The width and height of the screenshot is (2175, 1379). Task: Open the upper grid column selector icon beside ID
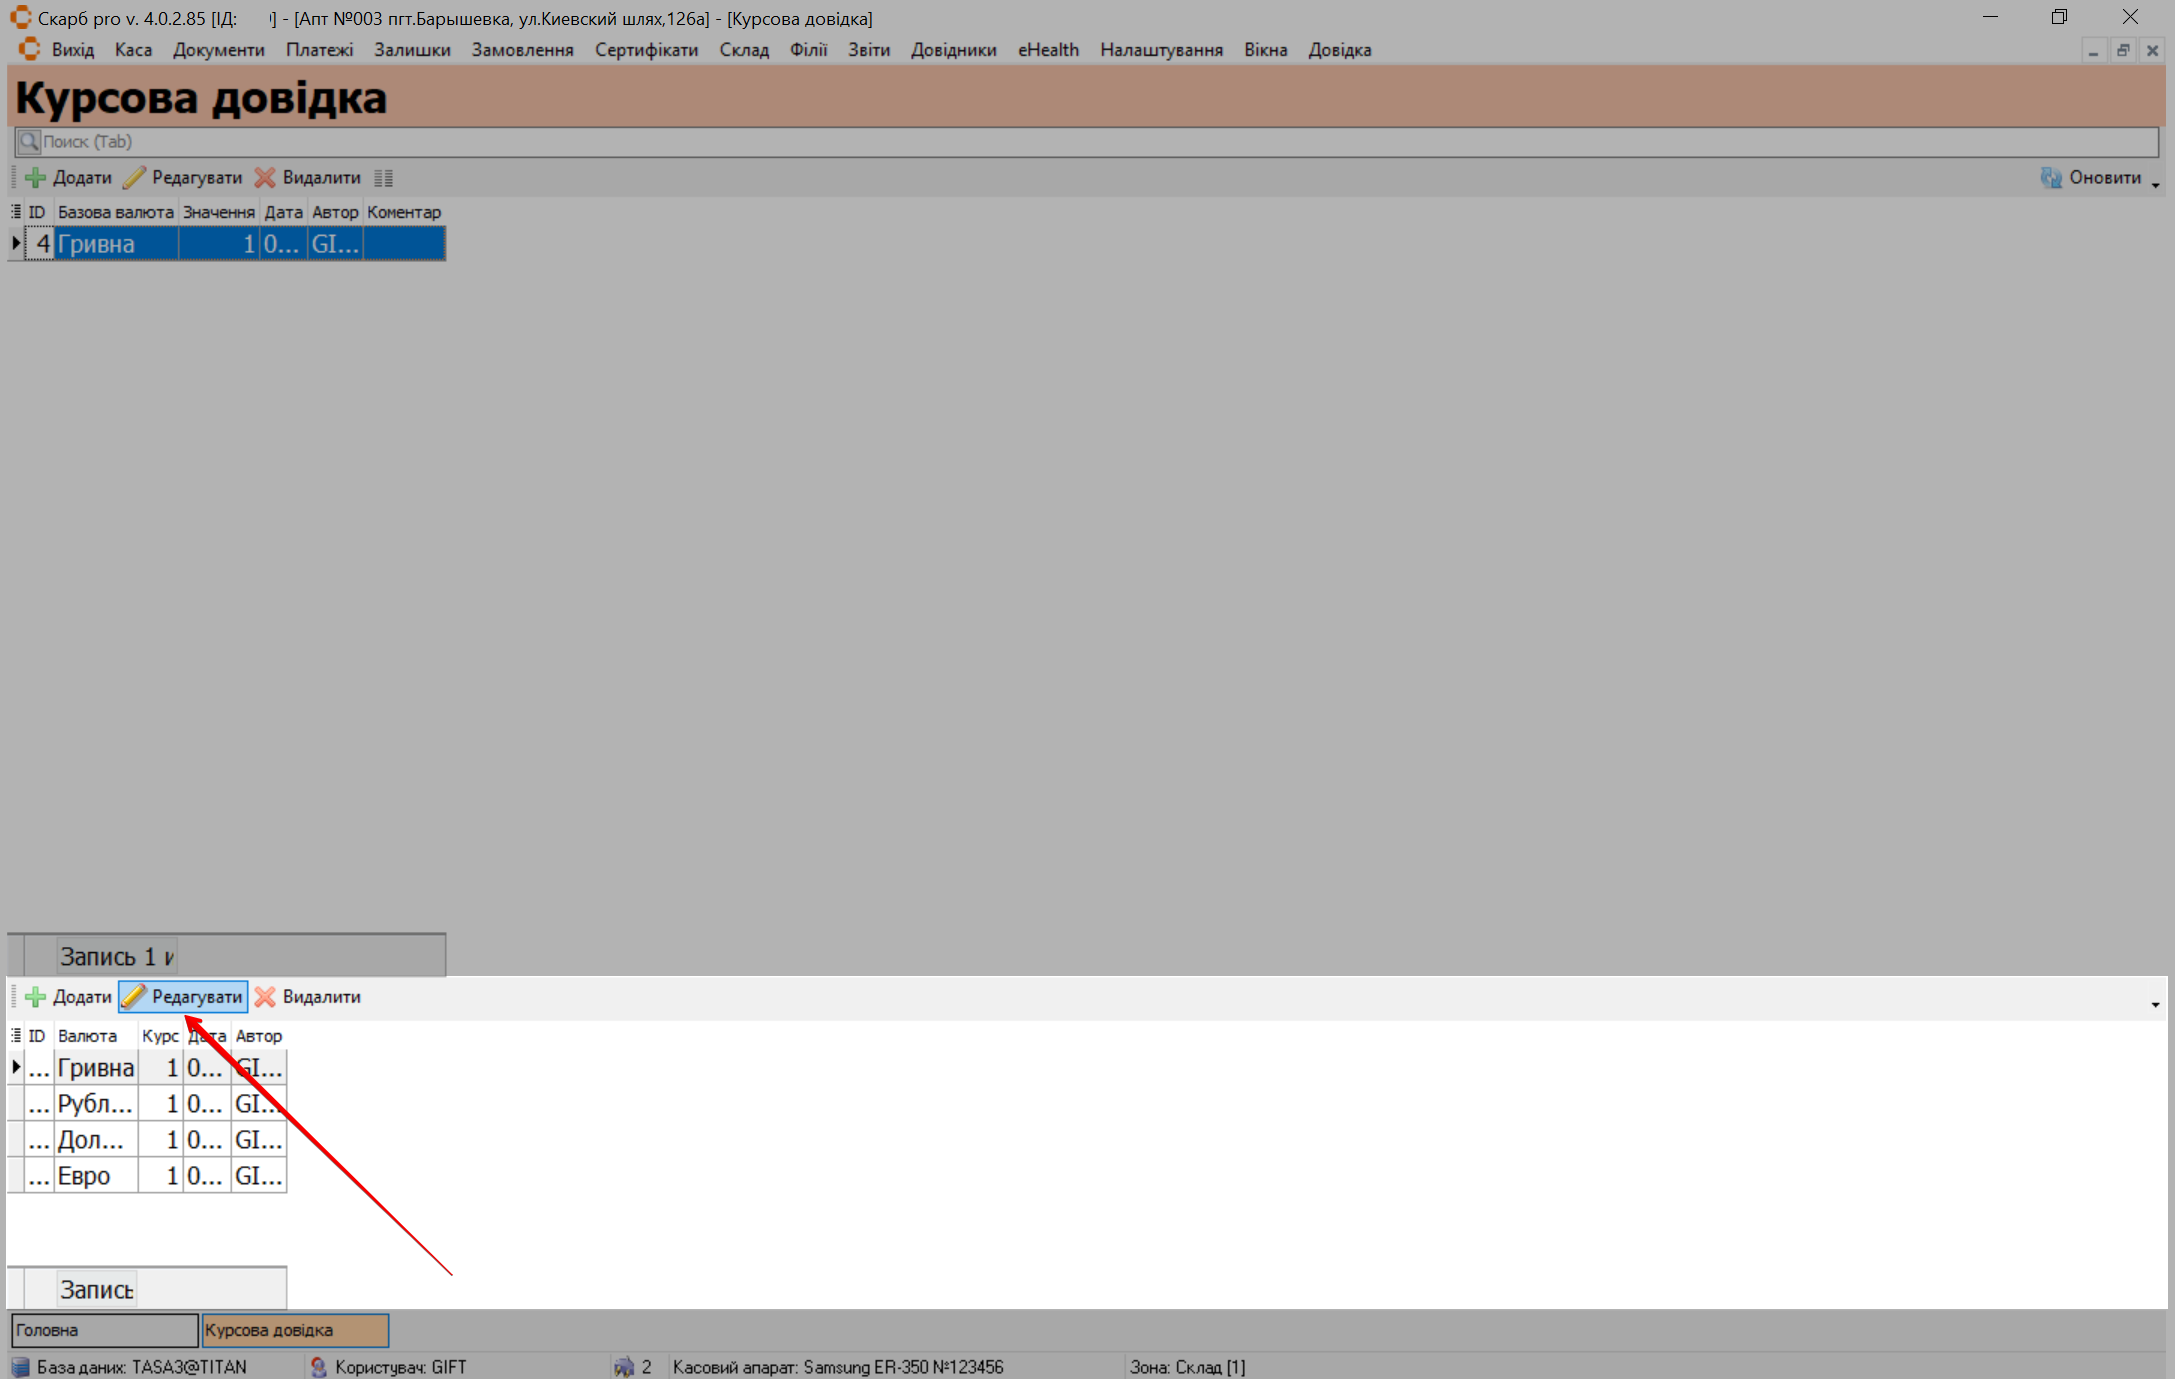coord(16,212)
